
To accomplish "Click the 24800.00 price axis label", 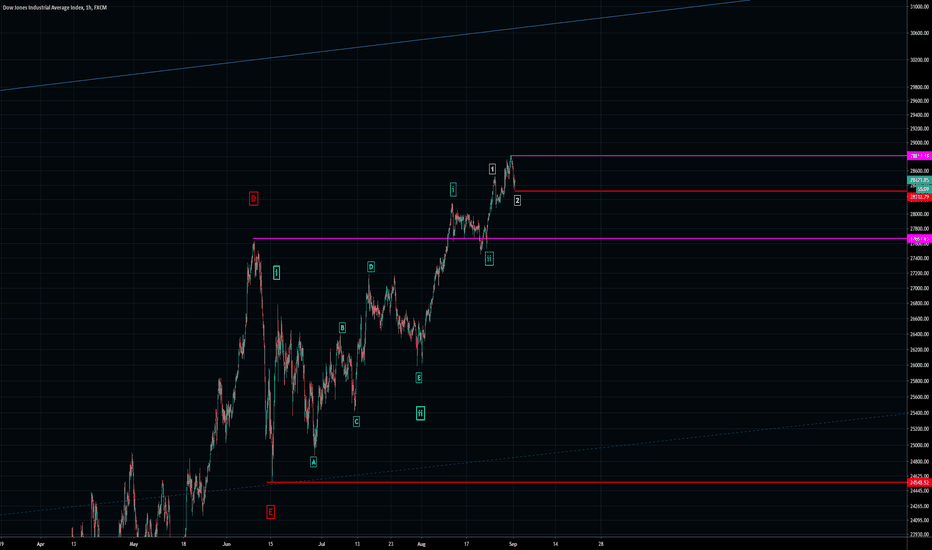I will pyautogui.click(x=920, y=461).
